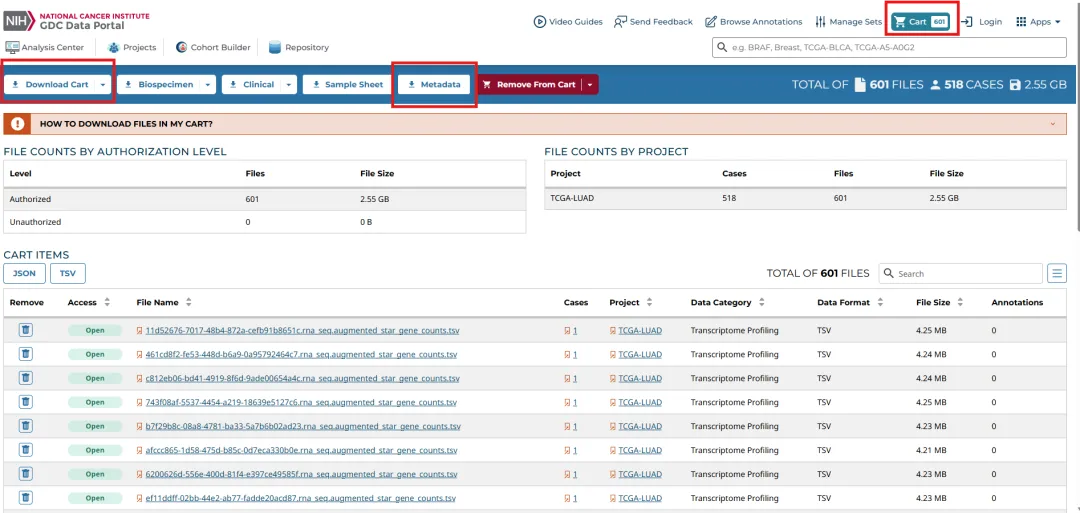Open the Cohort Builder tab
This screenshot has width=1080, height=513.
[214, 48]
